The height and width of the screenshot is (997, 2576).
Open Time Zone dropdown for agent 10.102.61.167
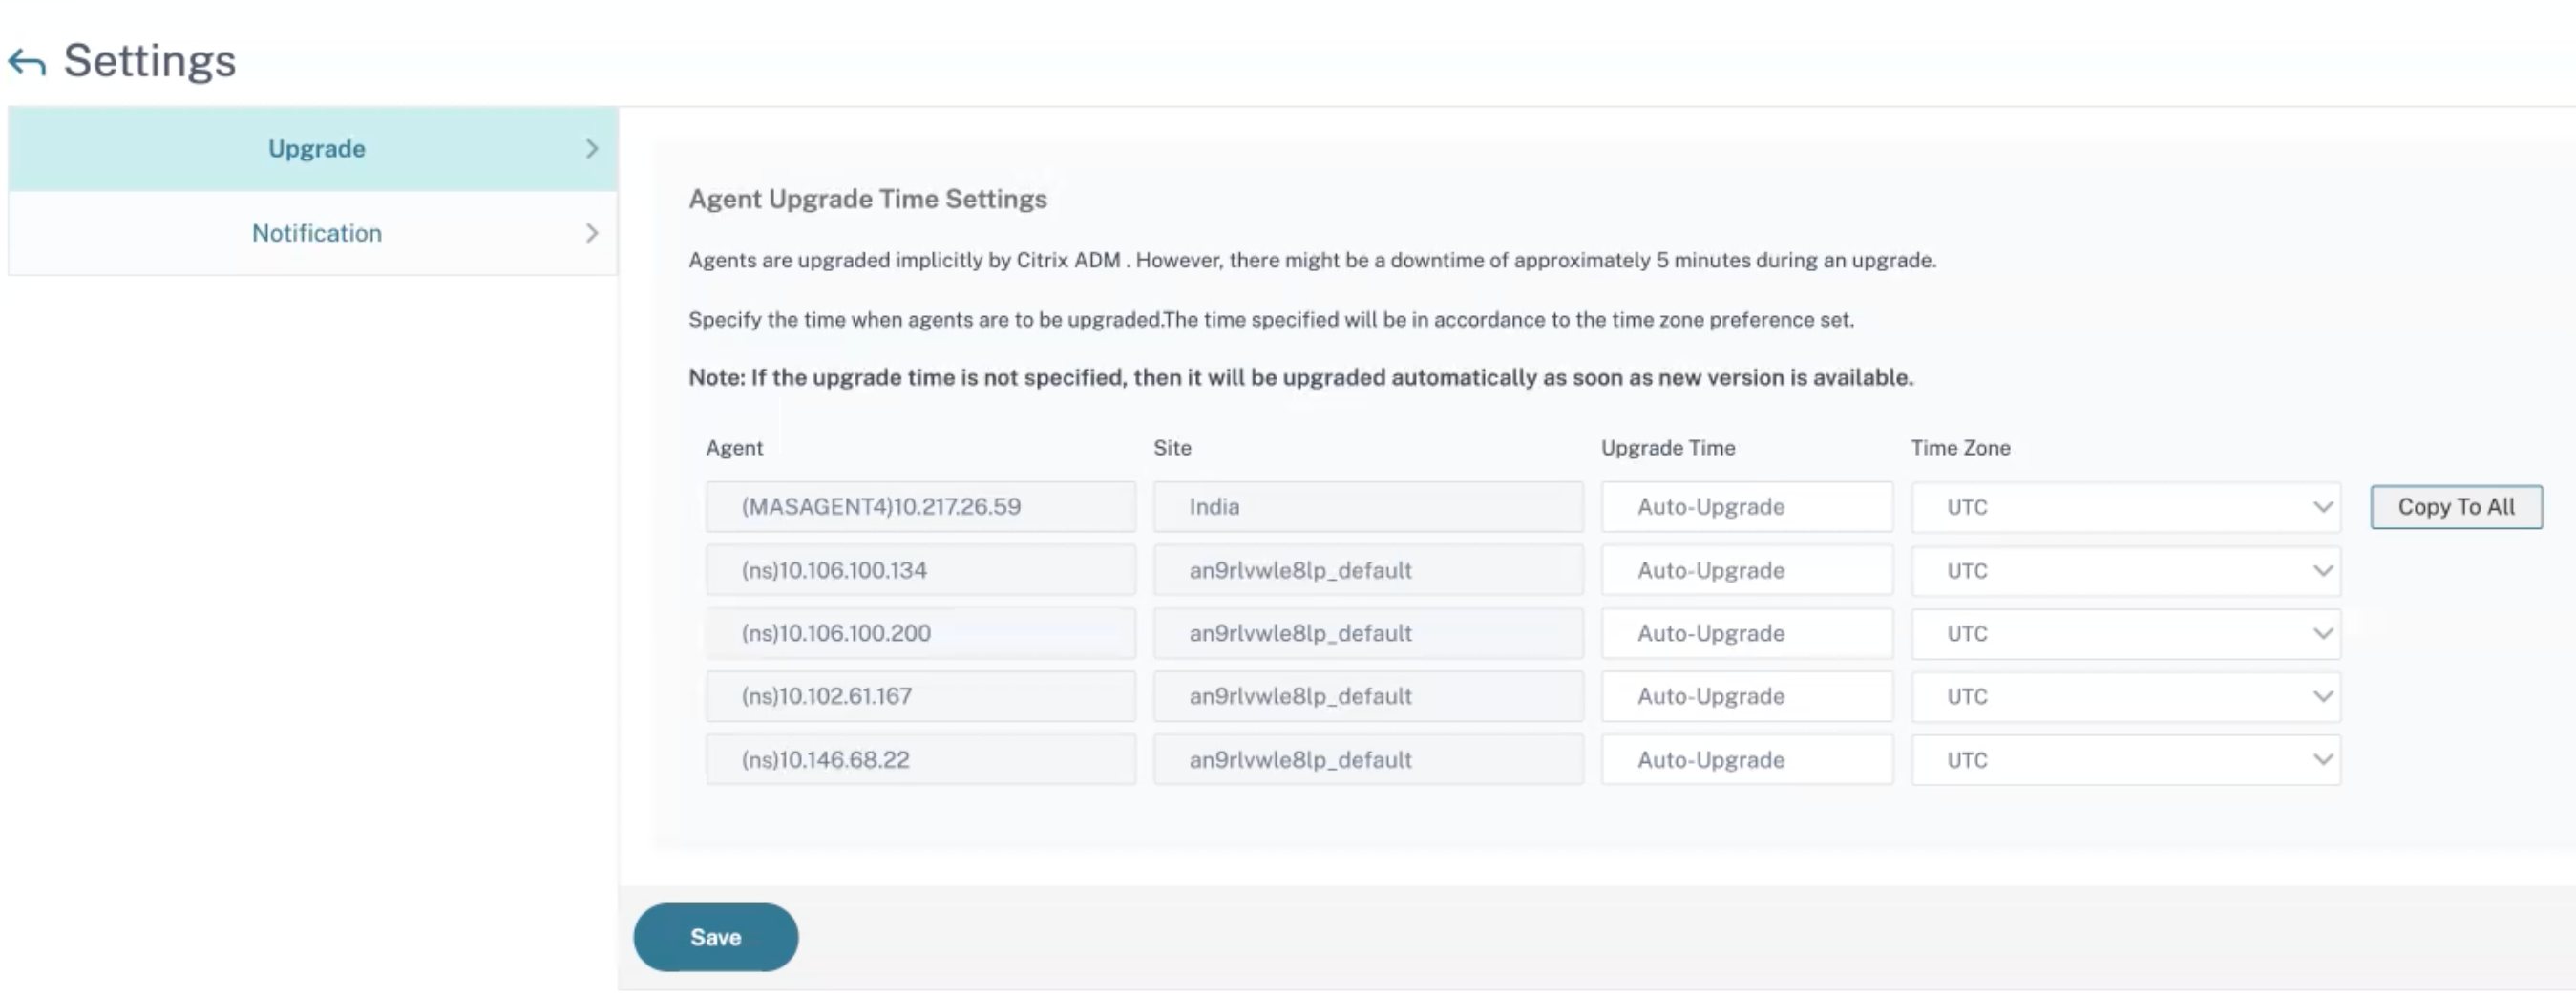pos(2126,696)
